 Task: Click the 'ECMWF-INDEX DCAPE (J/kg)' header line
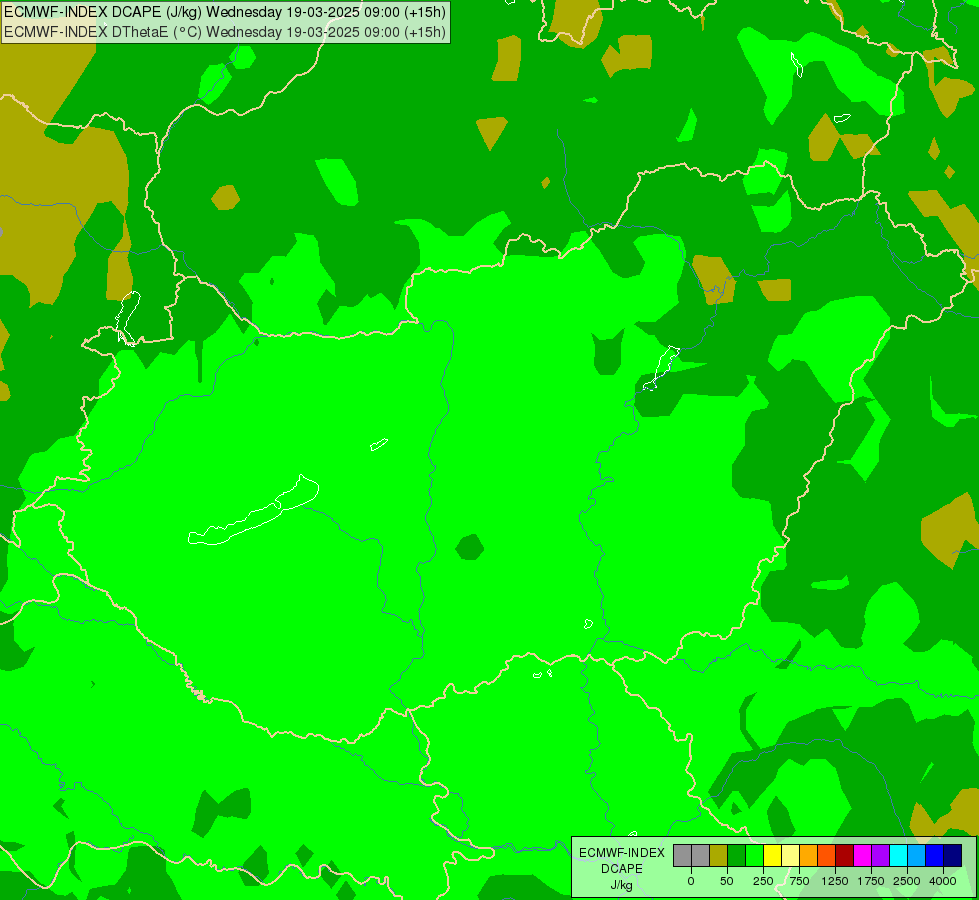coord(225,12)
